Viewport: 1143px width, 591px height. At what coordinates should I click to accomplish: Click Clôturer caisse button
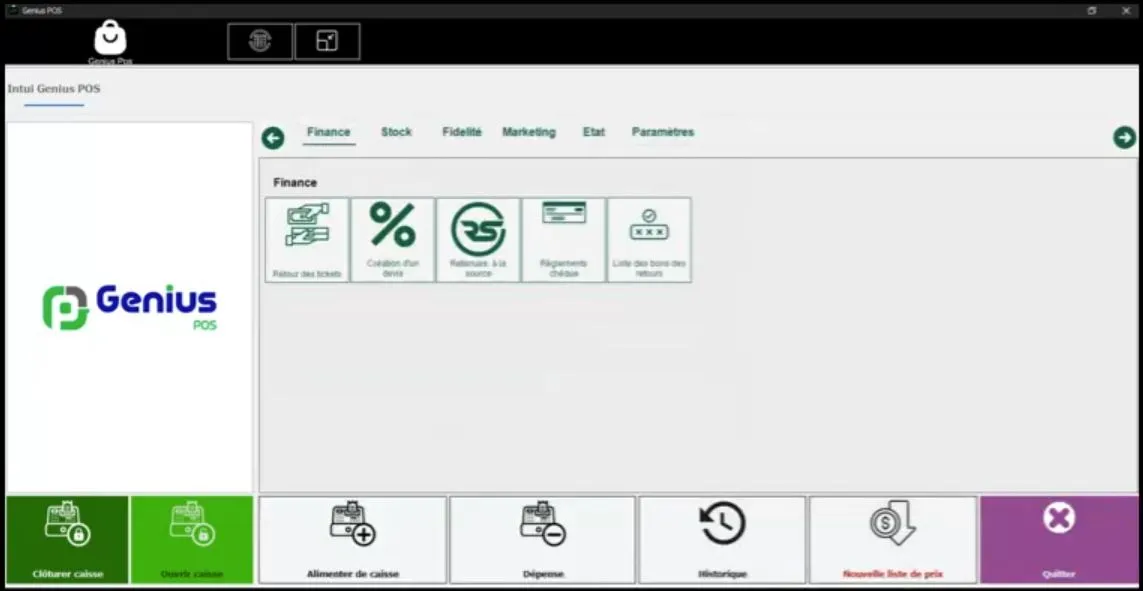[68, 540]
